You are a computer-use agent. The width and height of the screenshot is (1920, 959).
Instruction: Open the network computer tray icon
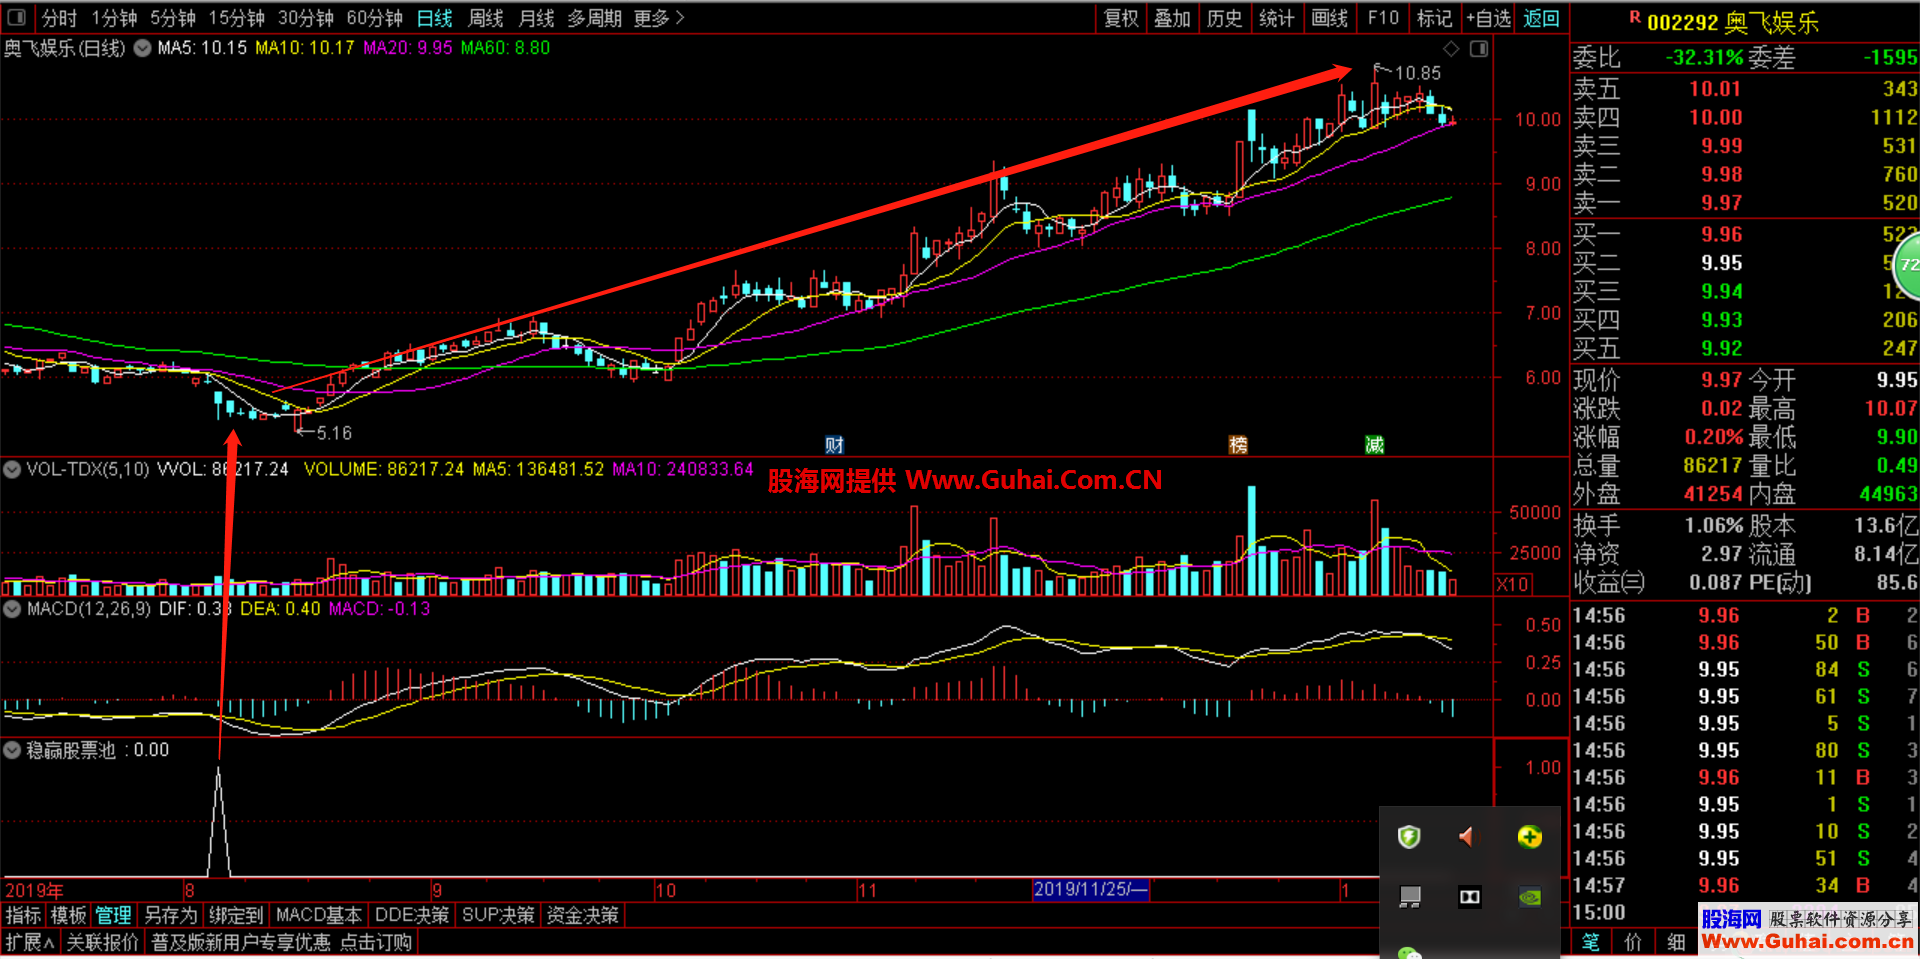pos(1409,897)
